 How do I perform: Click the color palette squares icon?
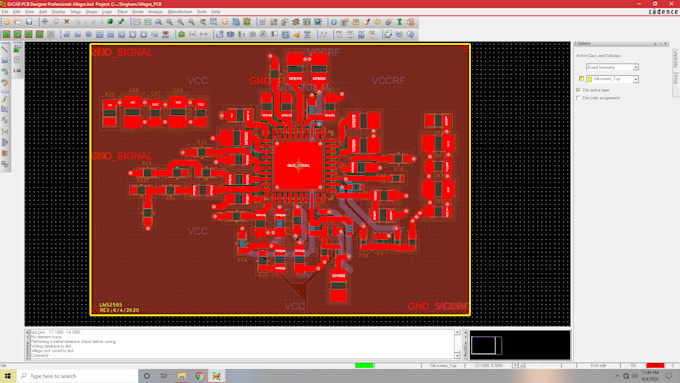274,22
